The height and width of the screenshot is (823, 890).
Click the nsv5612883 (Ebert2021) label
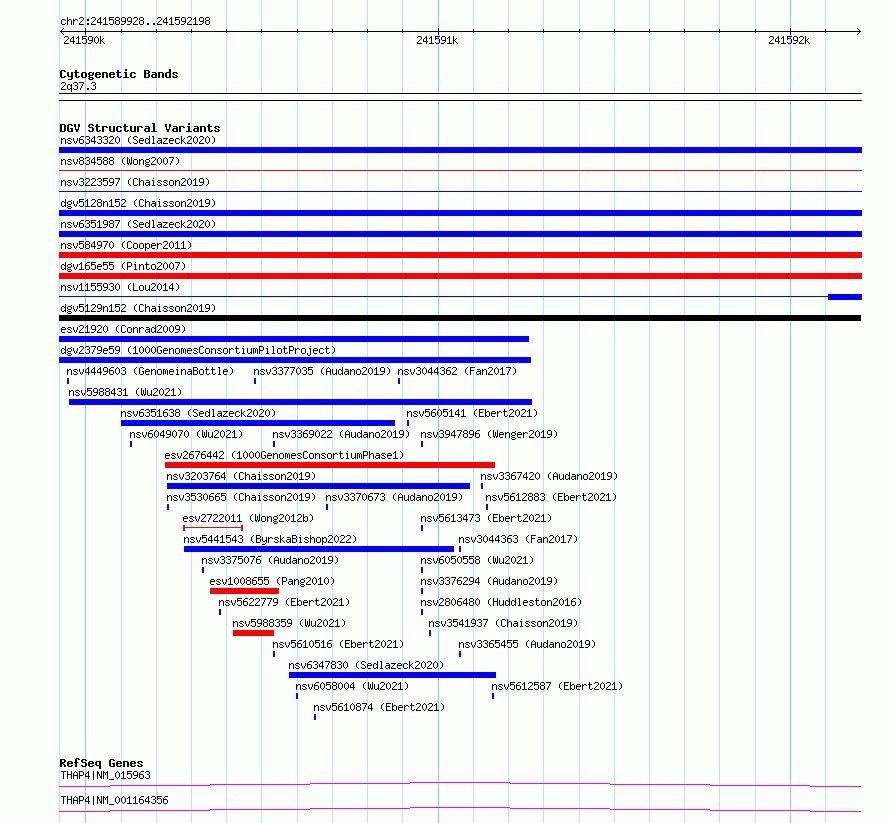[x=551, y=497]
